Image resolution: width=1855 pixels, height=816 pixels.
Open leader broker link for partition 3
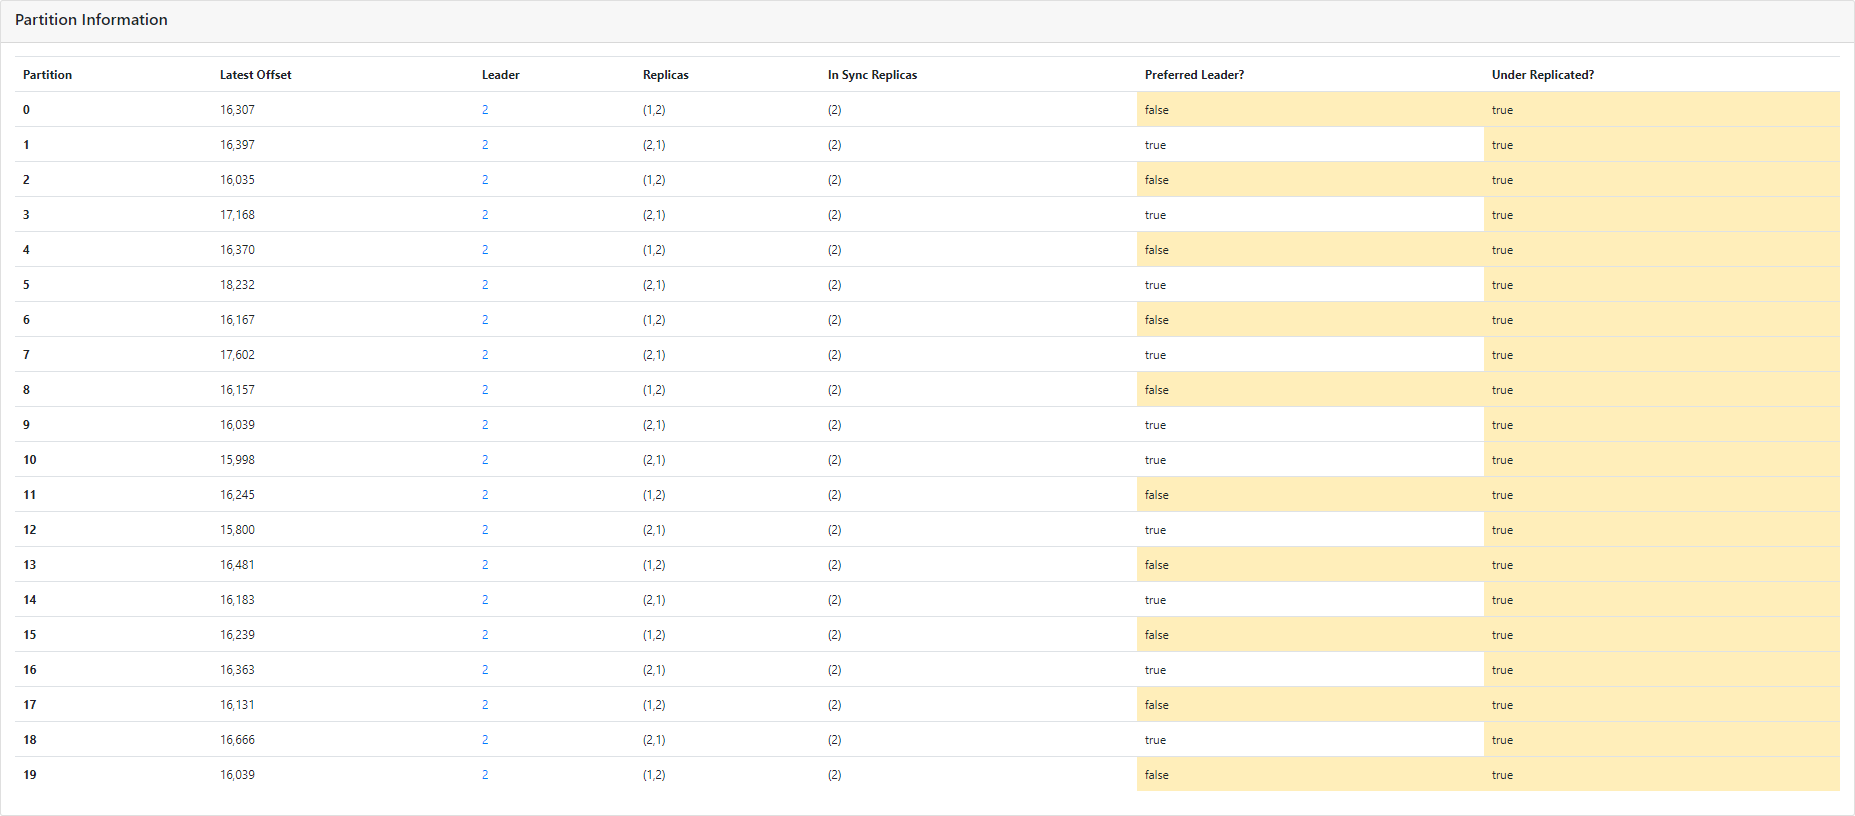coord(485,215)
